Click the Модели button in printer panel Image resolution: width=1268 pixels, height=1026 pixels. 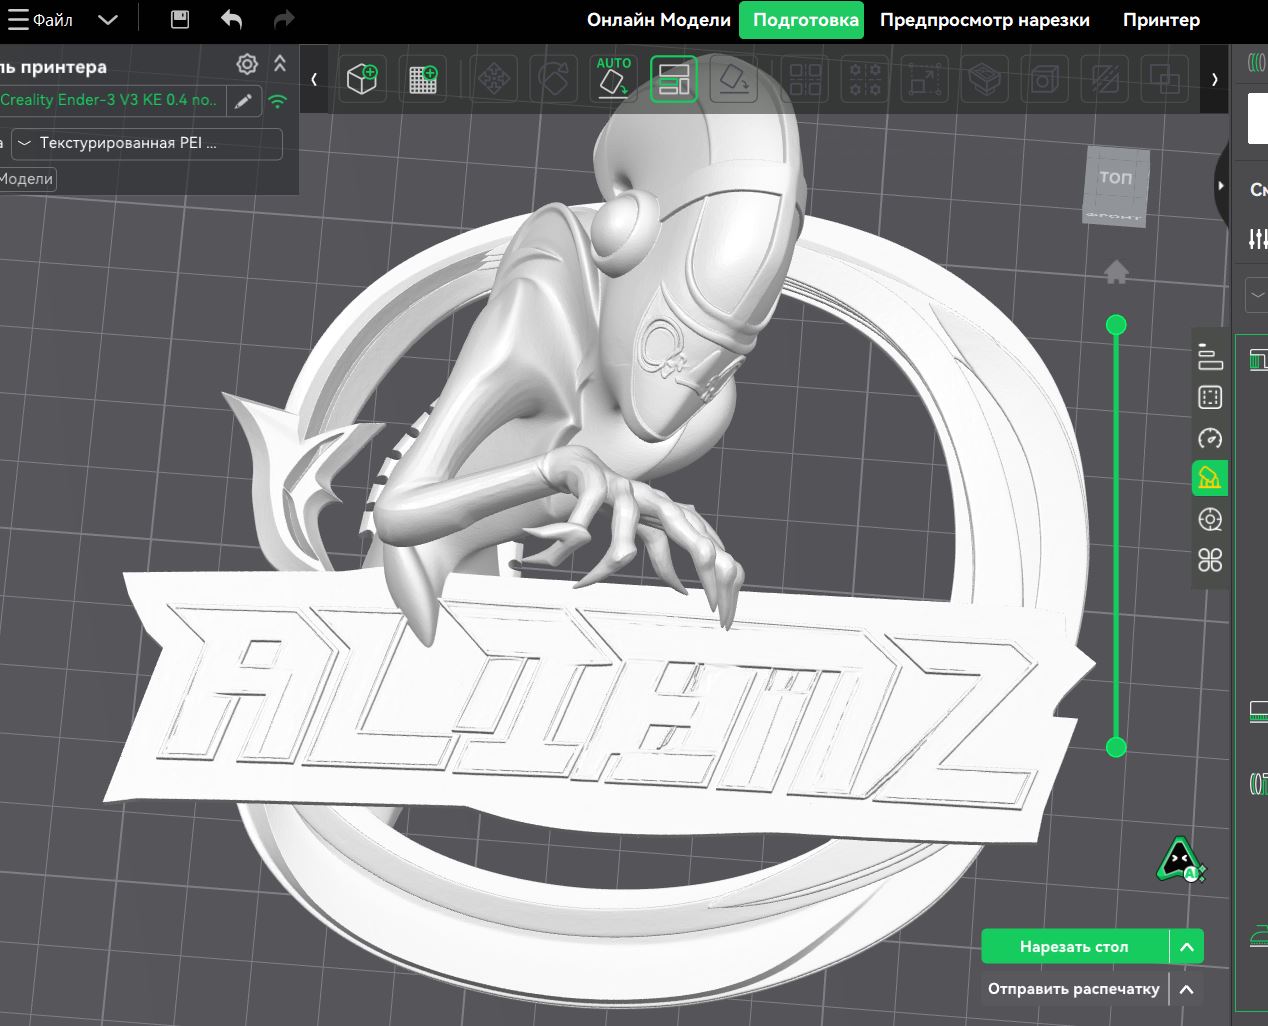point(27,179)
